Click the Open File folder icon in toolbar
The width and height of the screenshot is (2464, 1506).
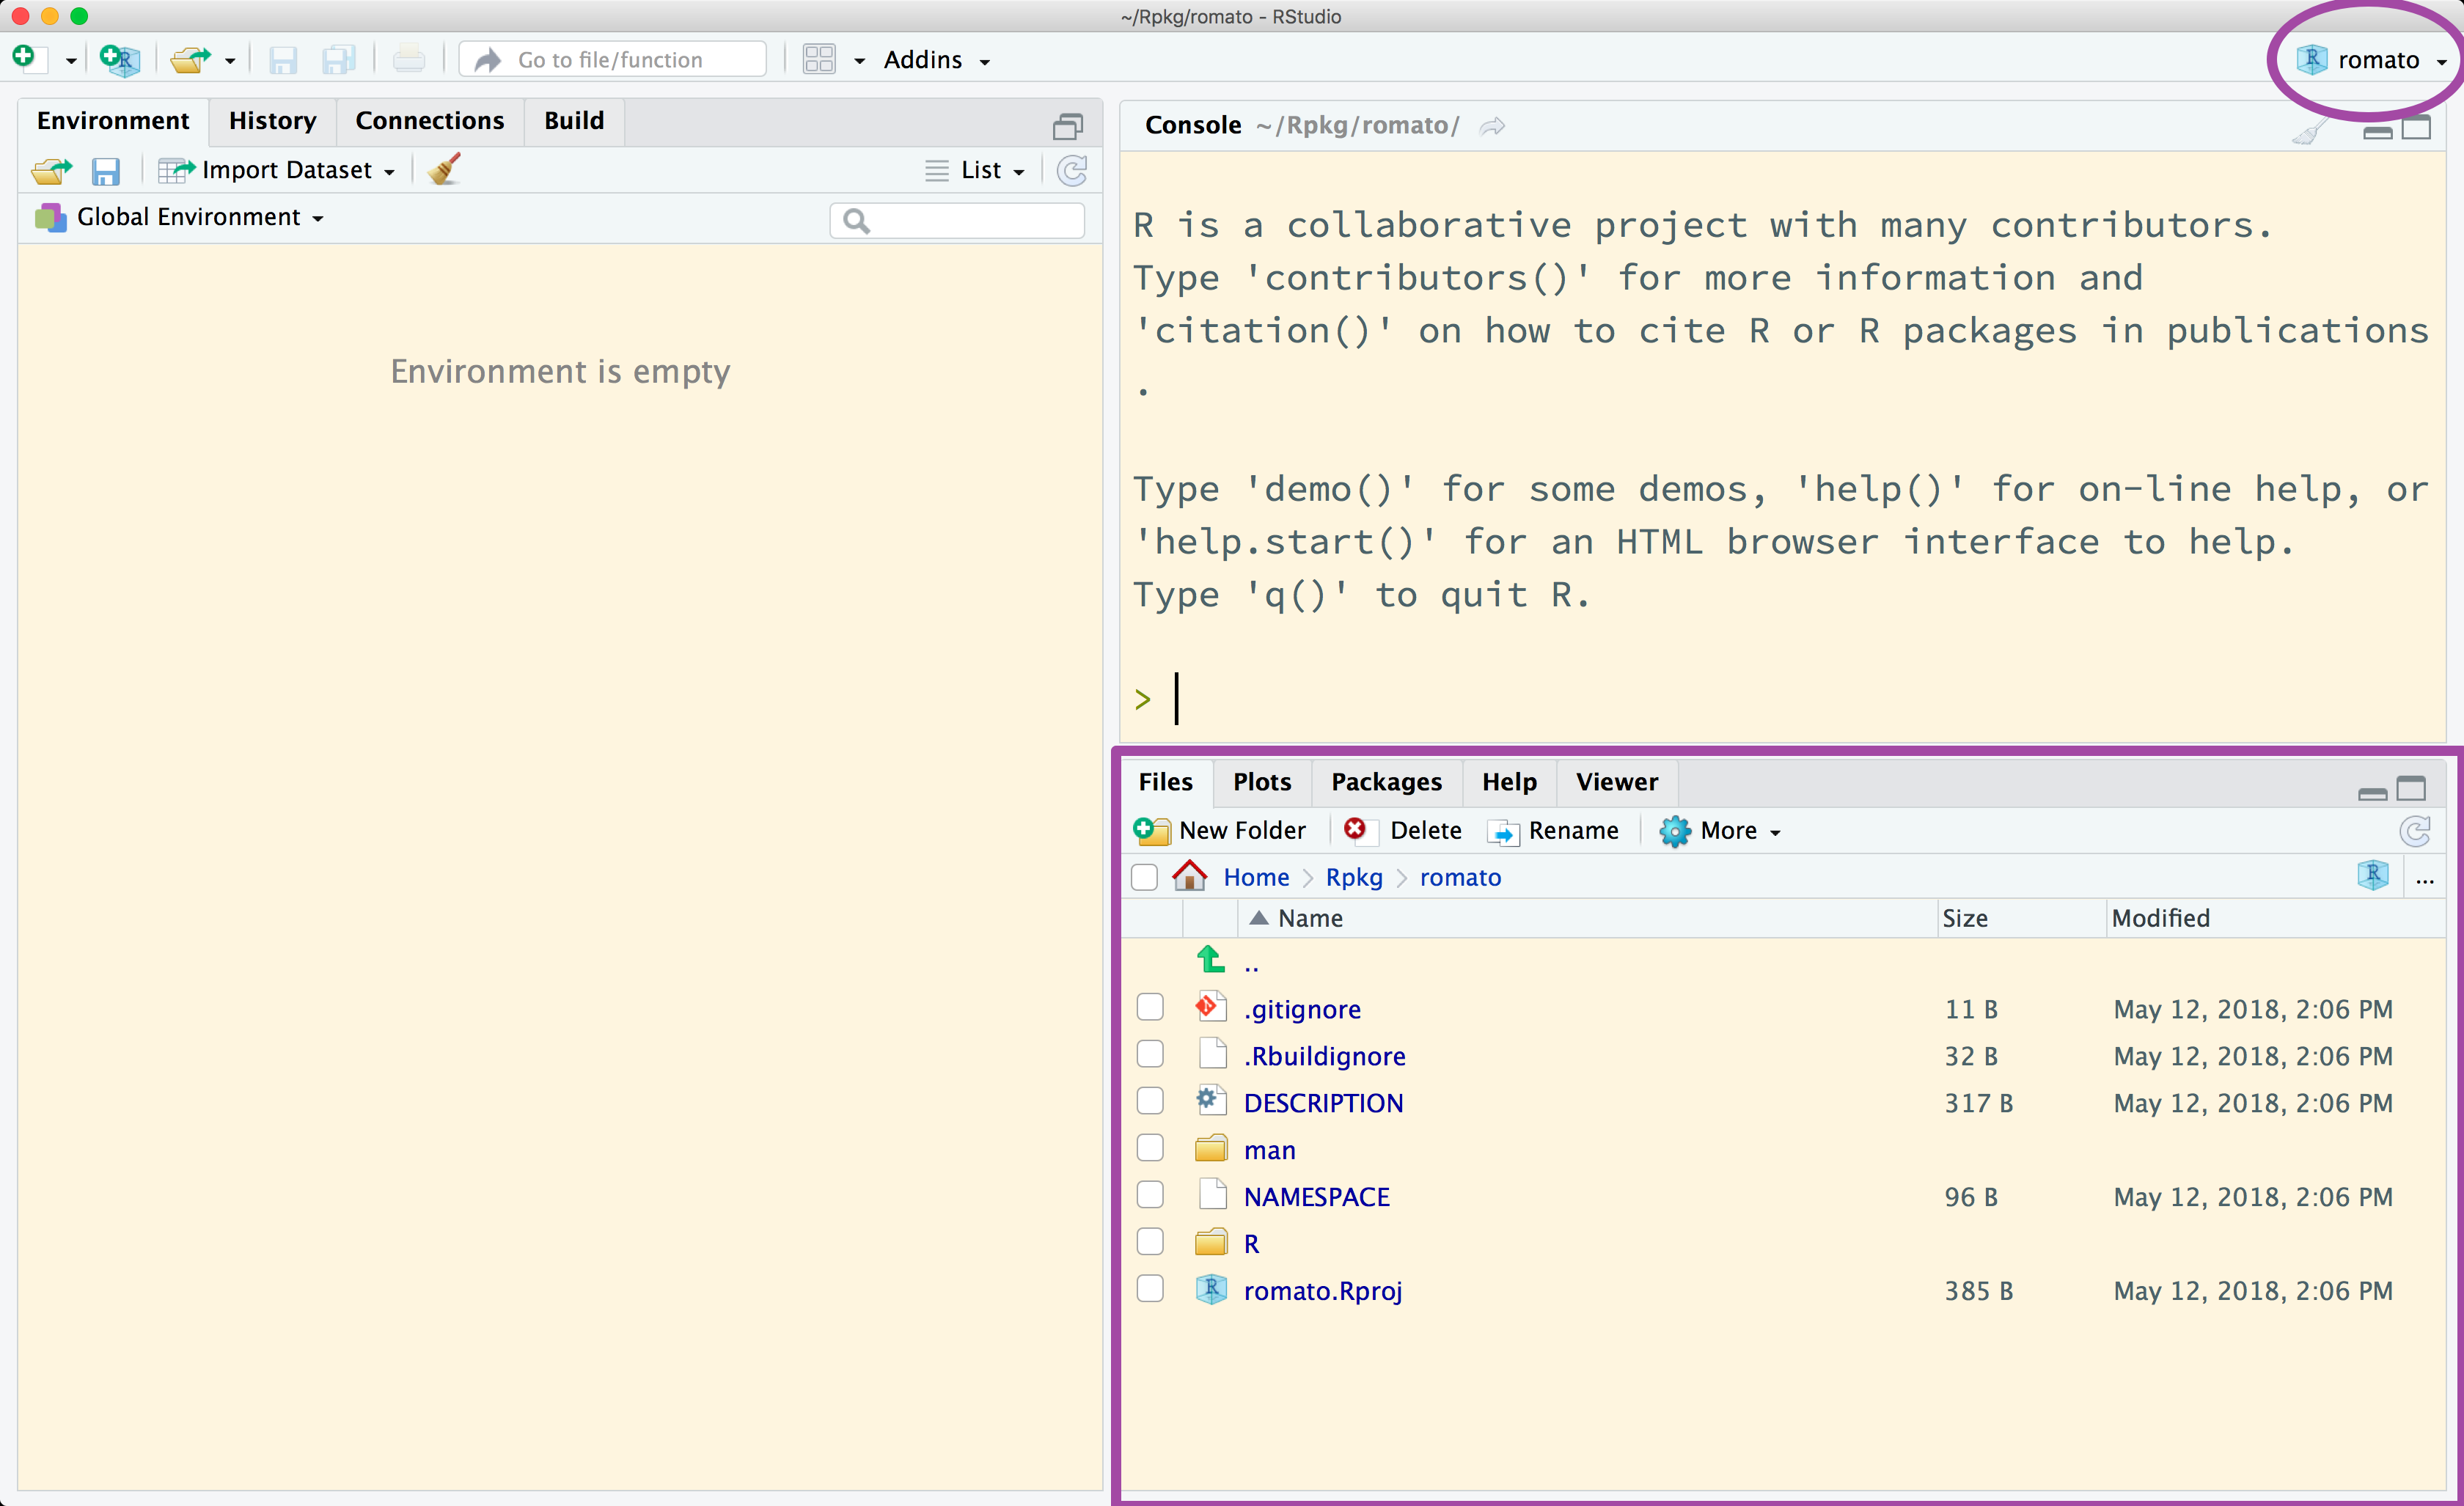click(190, 60)
